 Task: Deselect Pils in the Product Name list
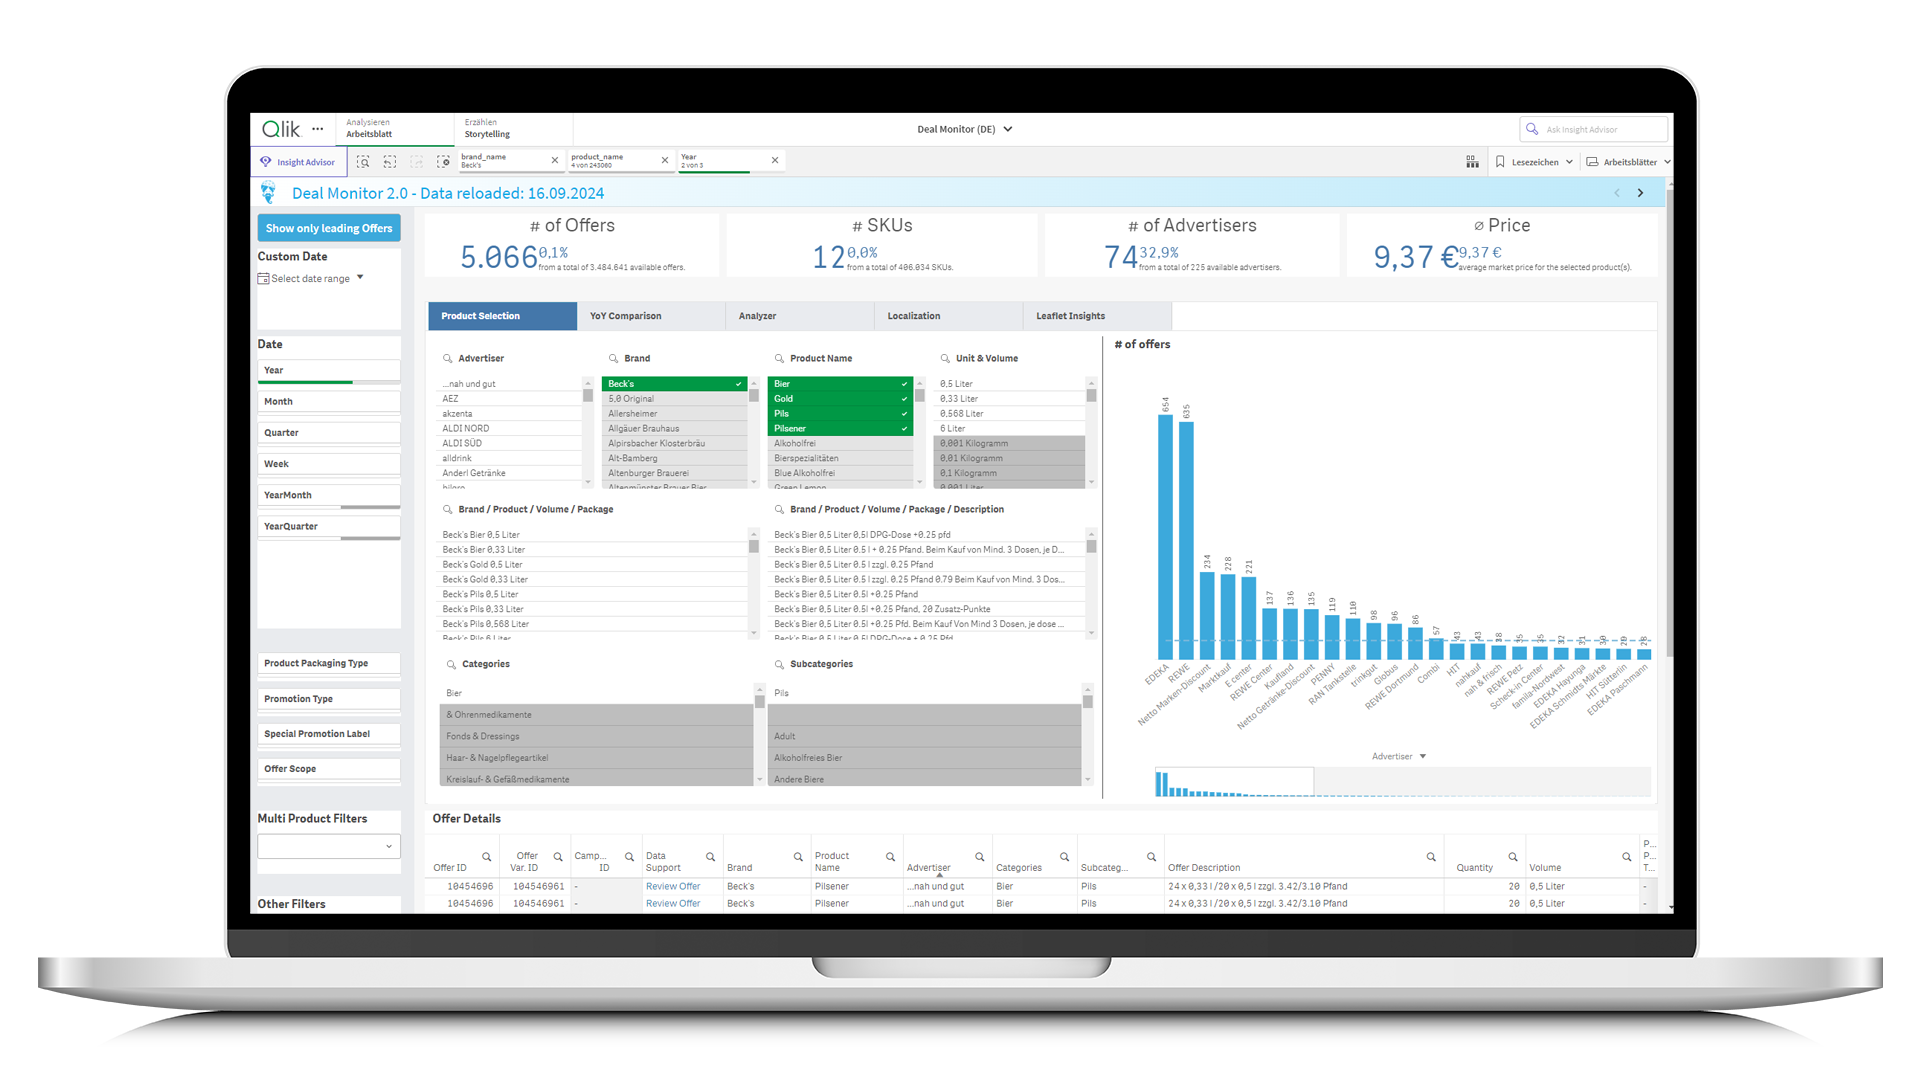[x=840, y=414]
